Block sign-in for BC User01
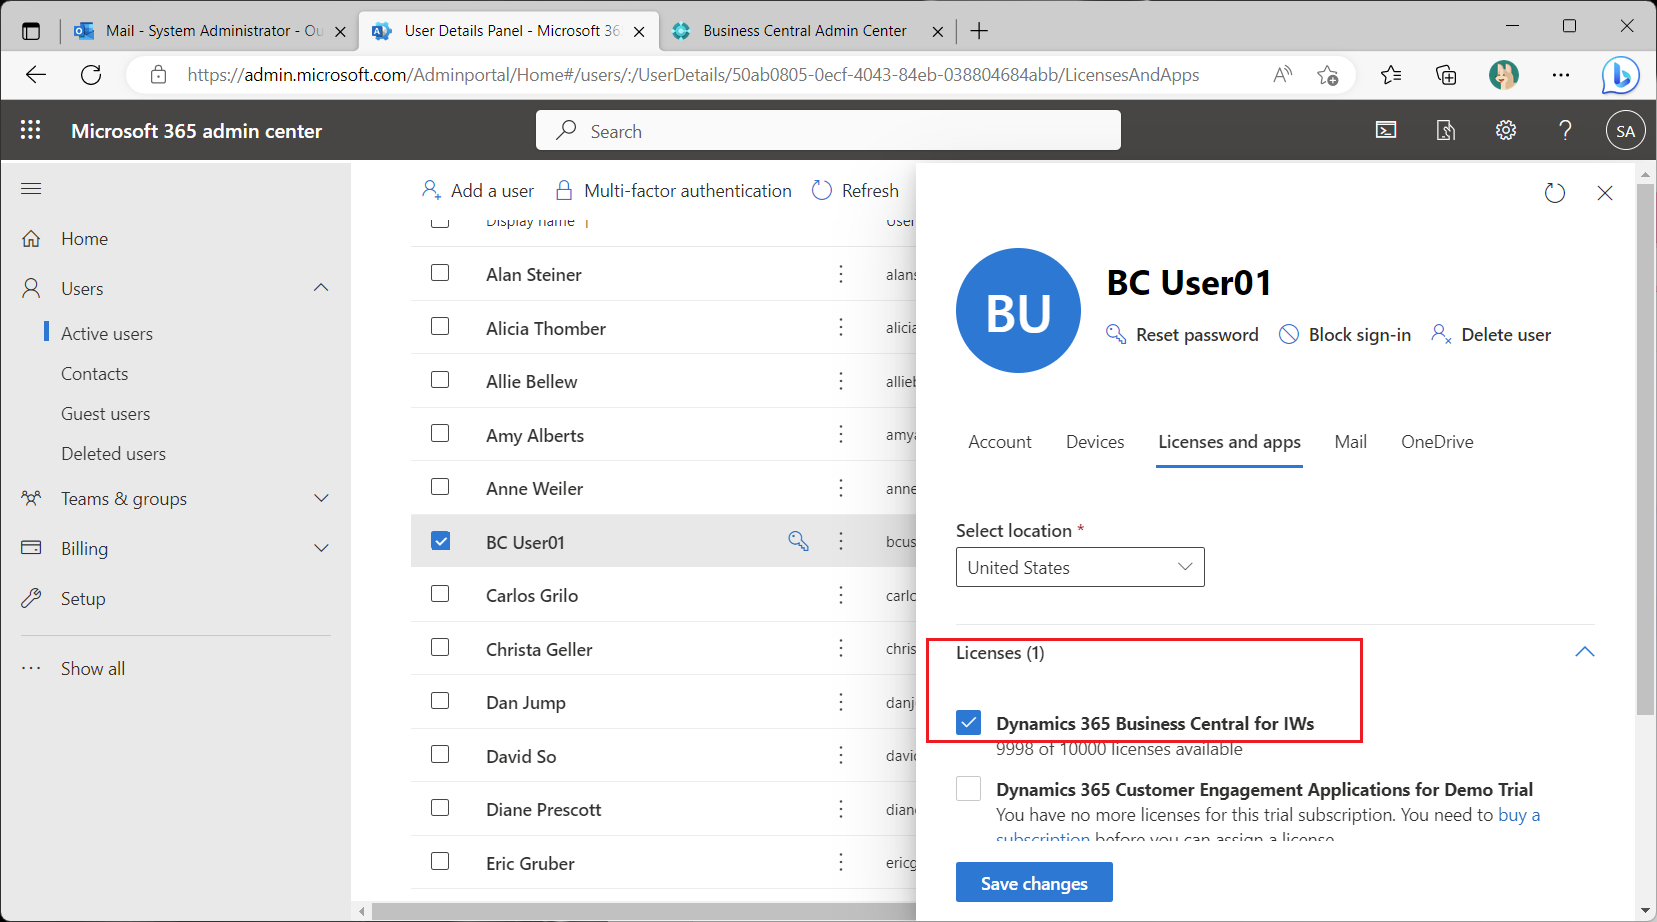 pos(1344,334)
